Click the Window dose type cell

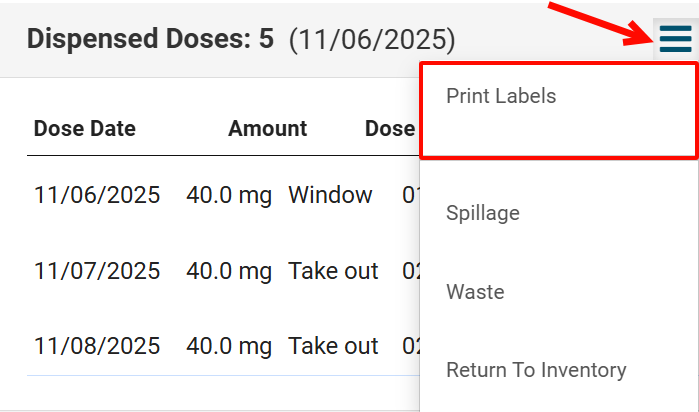click(x=330, y=195)
